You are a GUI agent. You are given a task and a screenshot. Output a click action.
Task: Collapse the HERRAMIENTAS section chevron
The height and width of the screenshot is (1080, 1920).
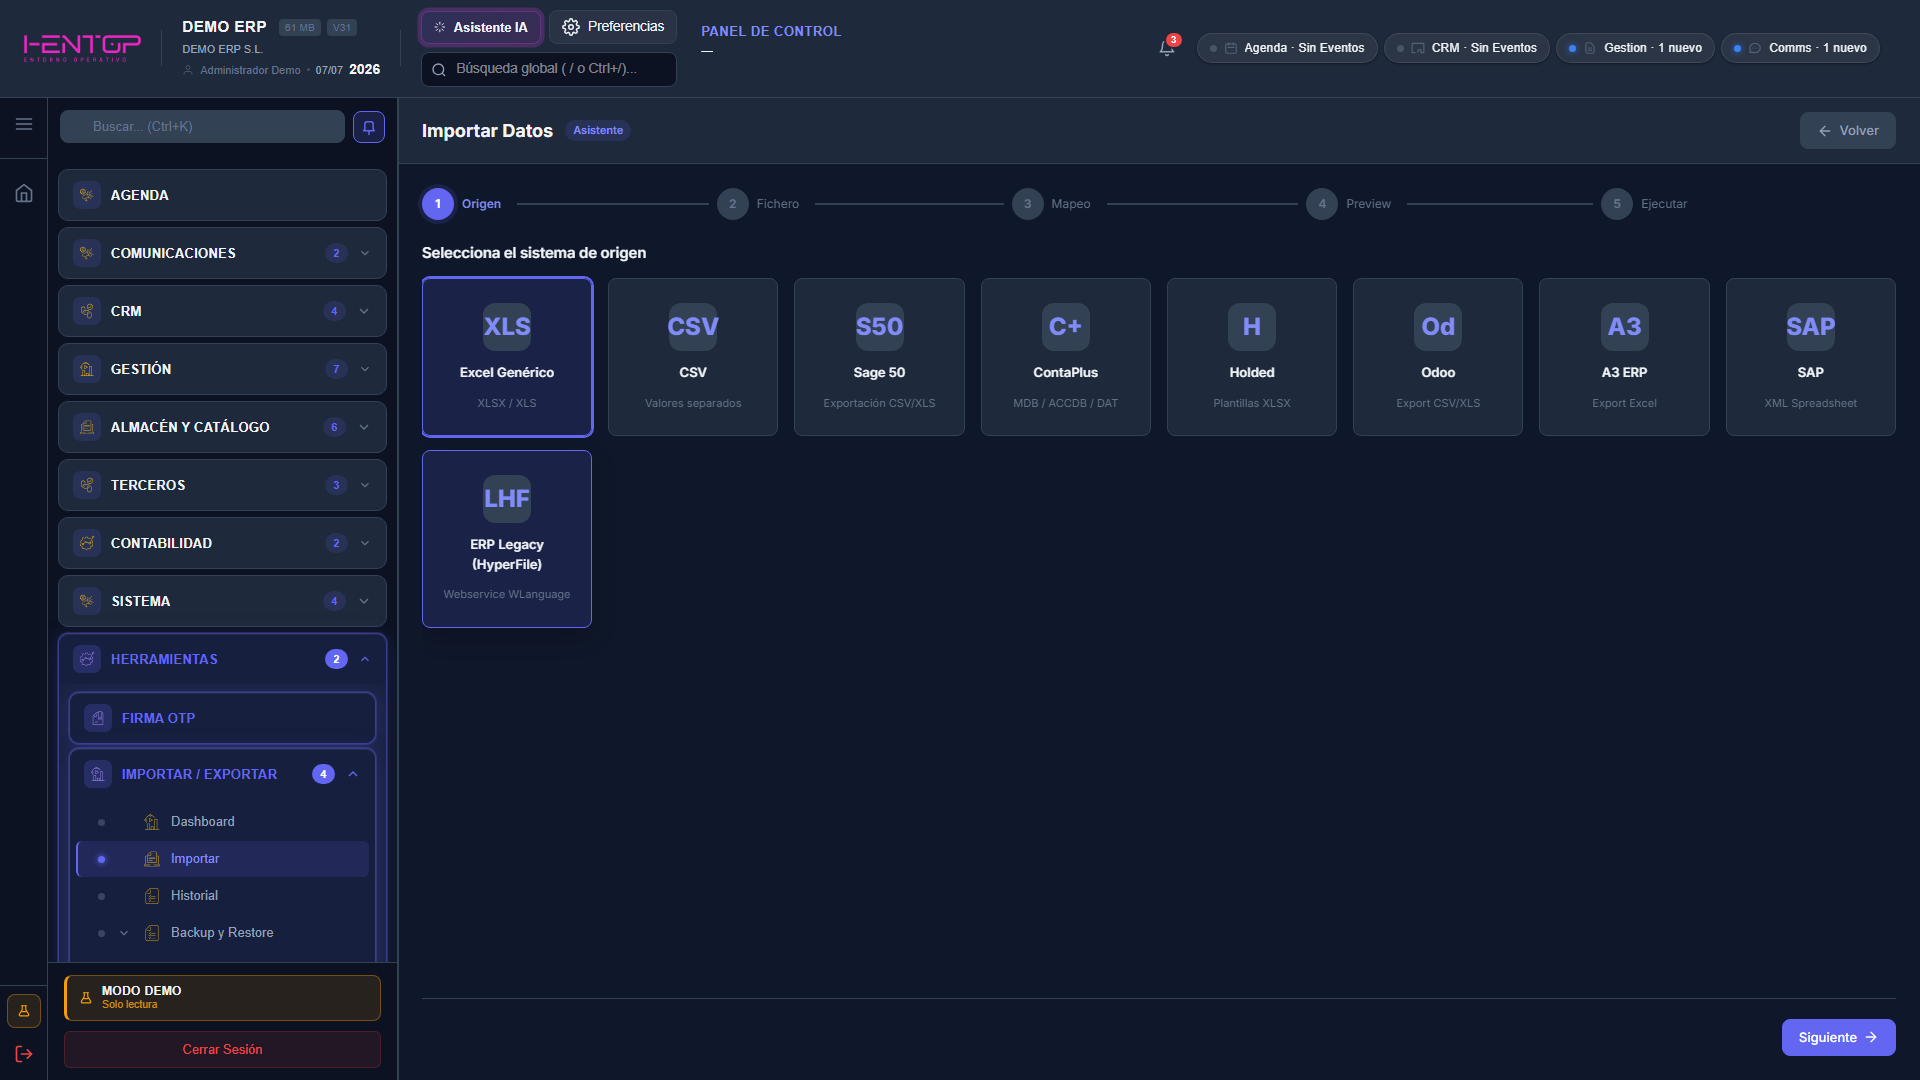[x=365, y=659]
